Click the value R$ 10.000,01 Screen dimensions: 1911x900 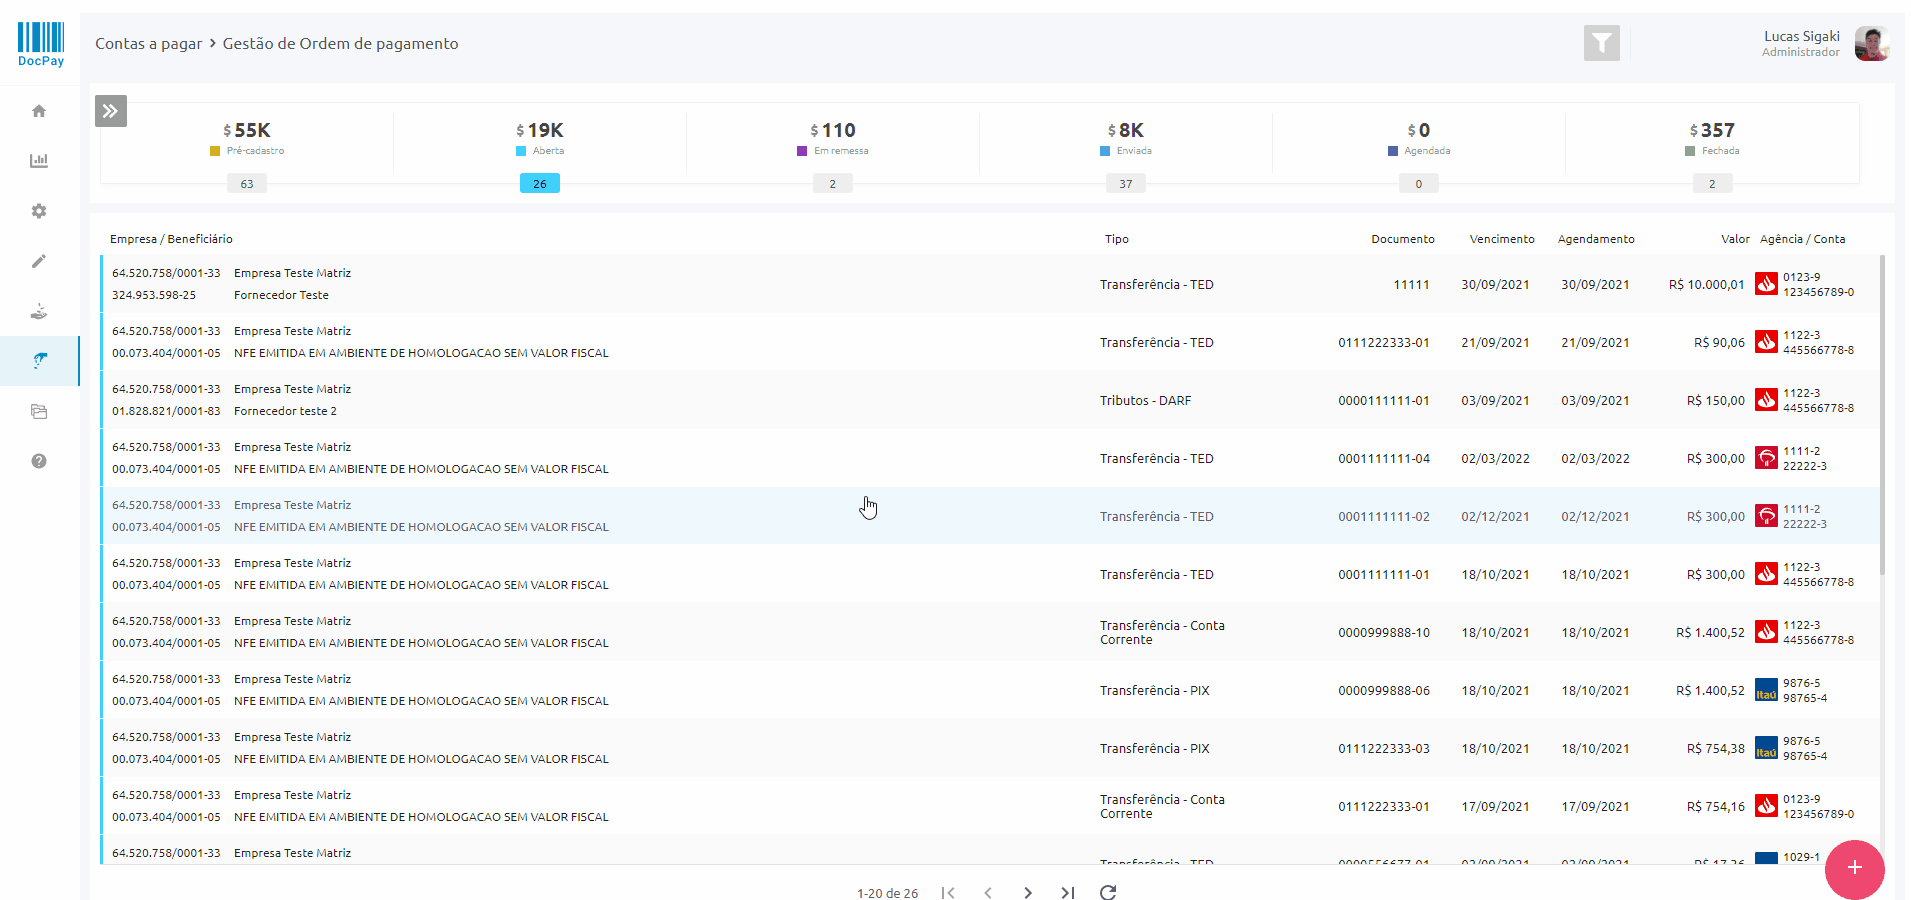coord(1706,284)
